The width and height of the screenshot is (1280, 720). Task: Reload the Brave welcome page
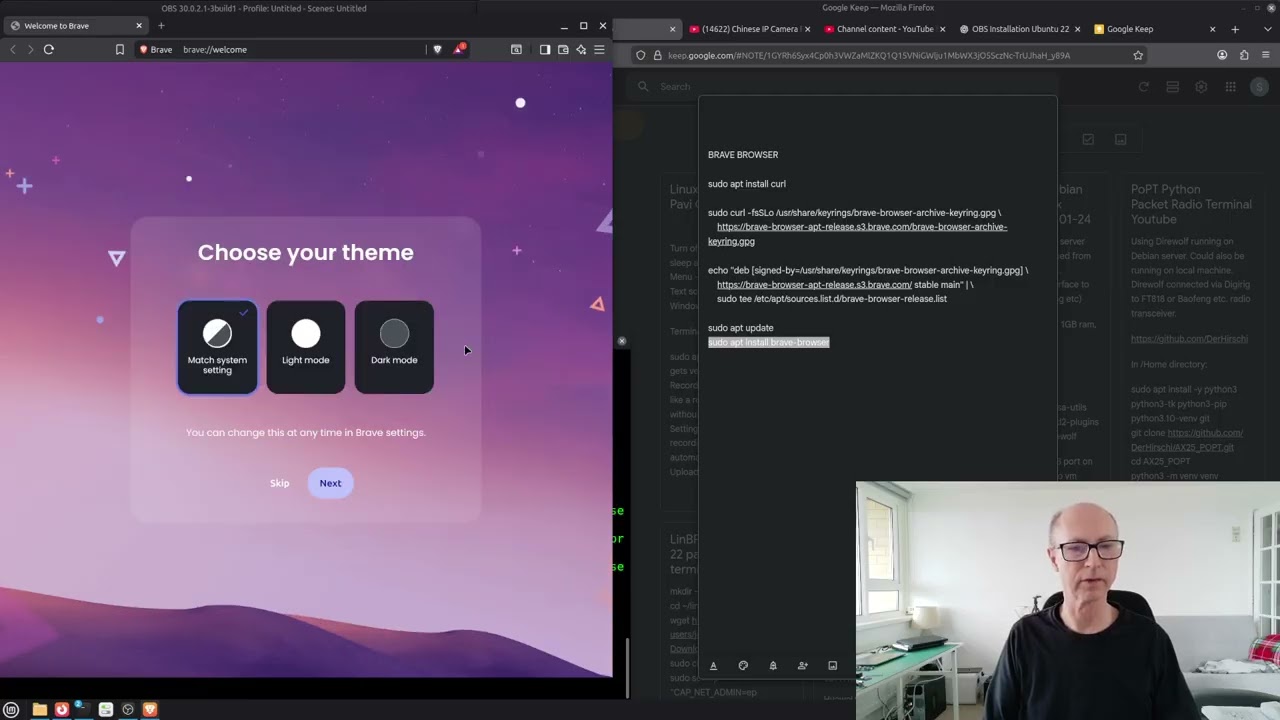pyautogui.click(x=48, y=49)
